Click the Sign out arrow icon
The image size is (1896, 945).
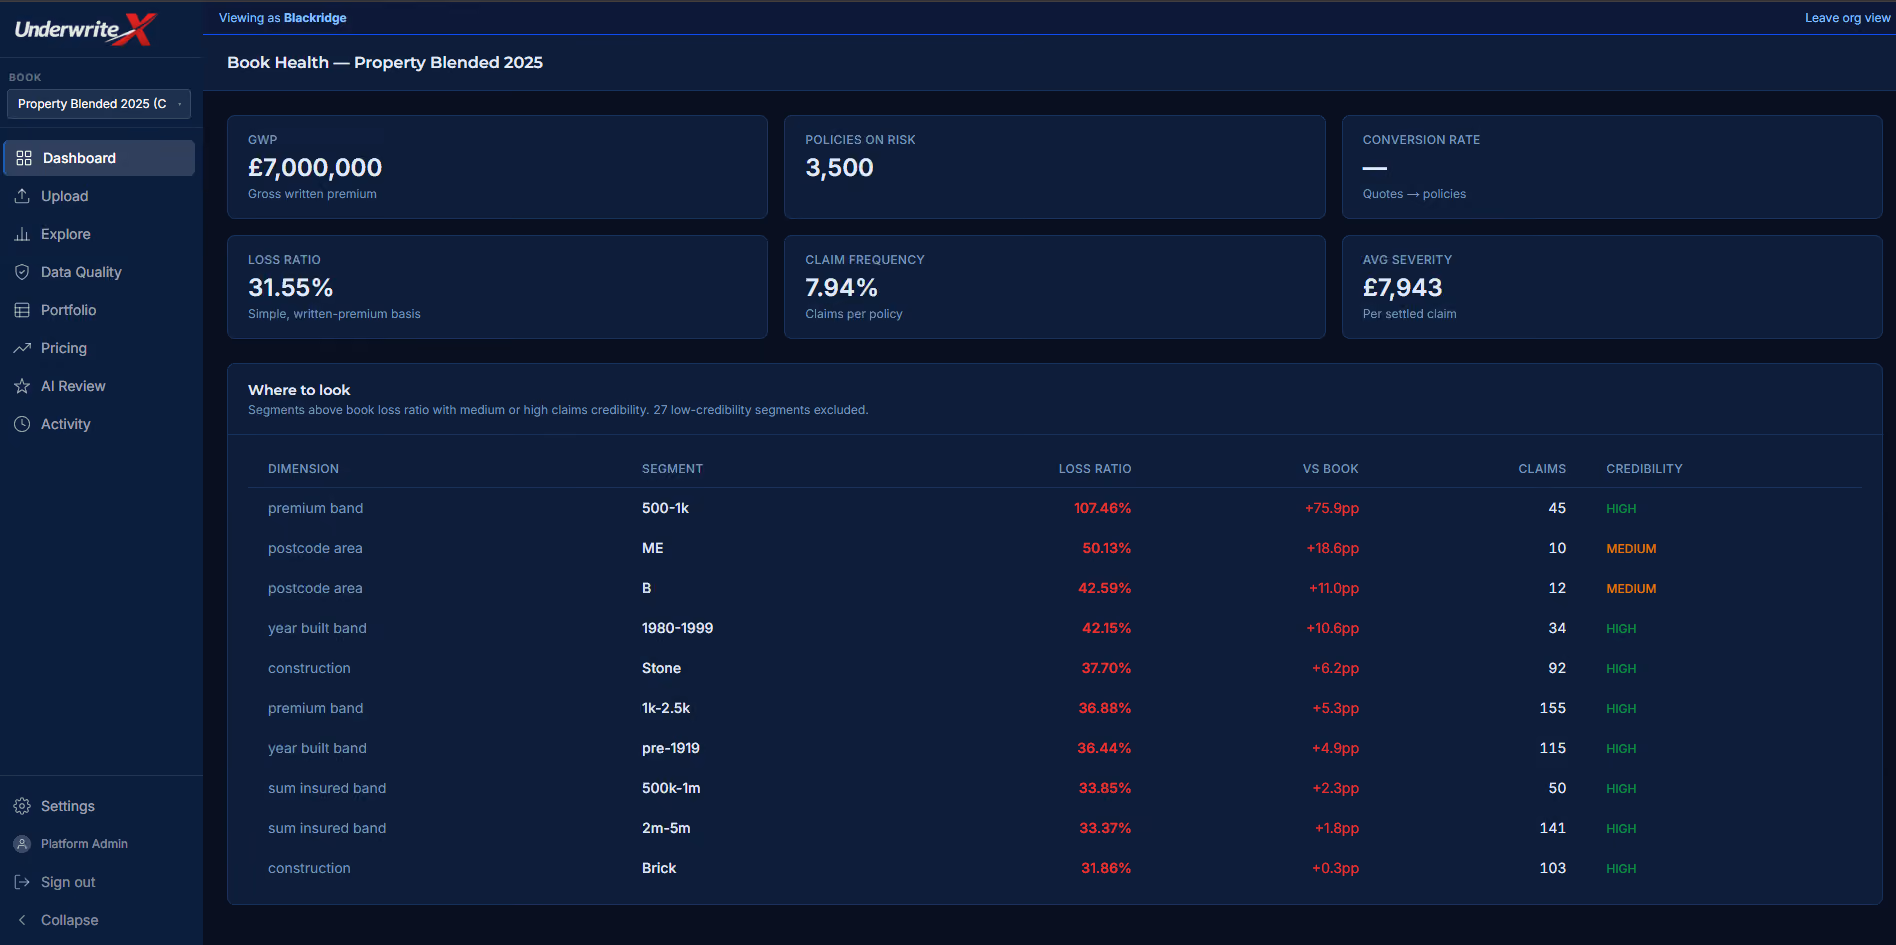(x=22, y=882)
